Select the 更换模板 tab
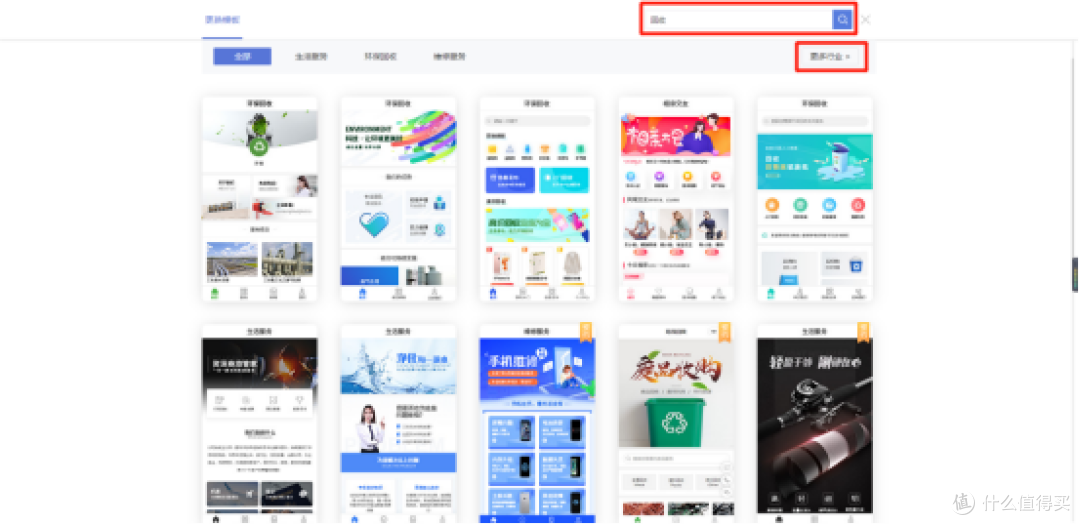This screenshot has height=525, width=1080. [x=222, y=19]
